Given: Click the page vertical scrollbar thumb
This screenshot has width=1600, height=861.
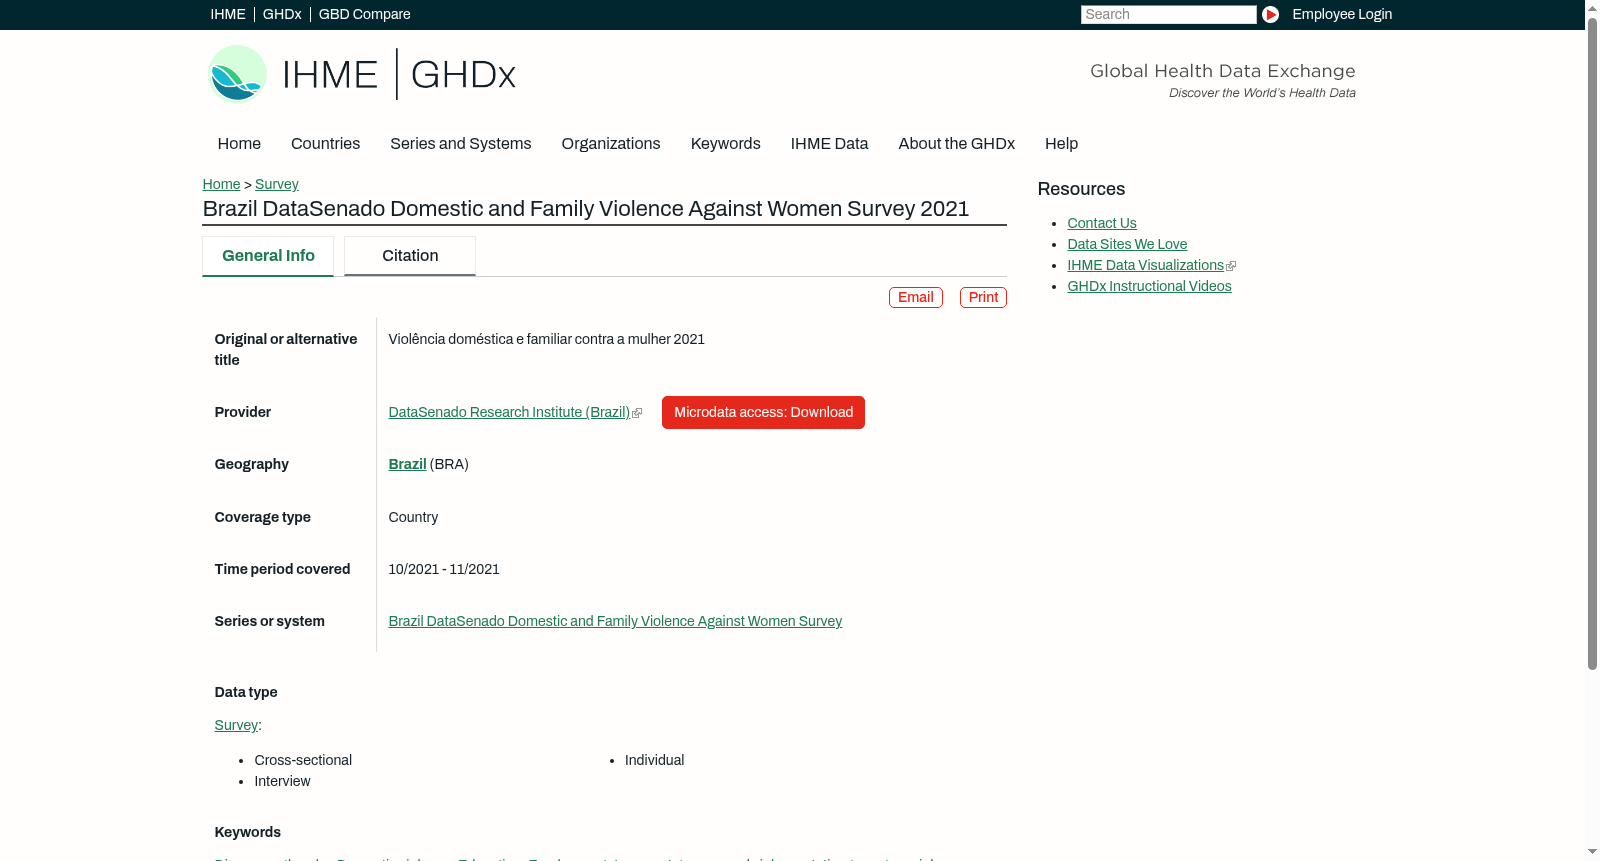Looking at the screenshot, I should 1592,342.
